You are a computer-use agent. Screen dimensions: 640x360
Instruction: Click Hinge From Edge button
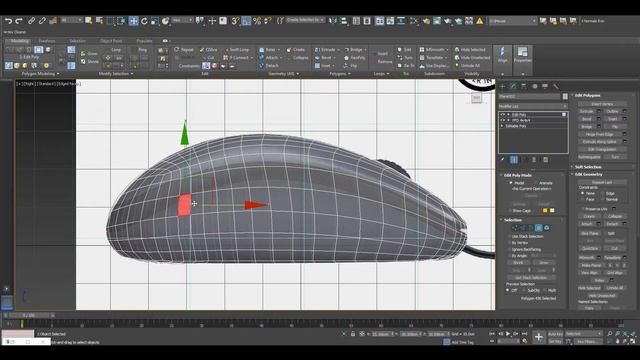point(600,134)
